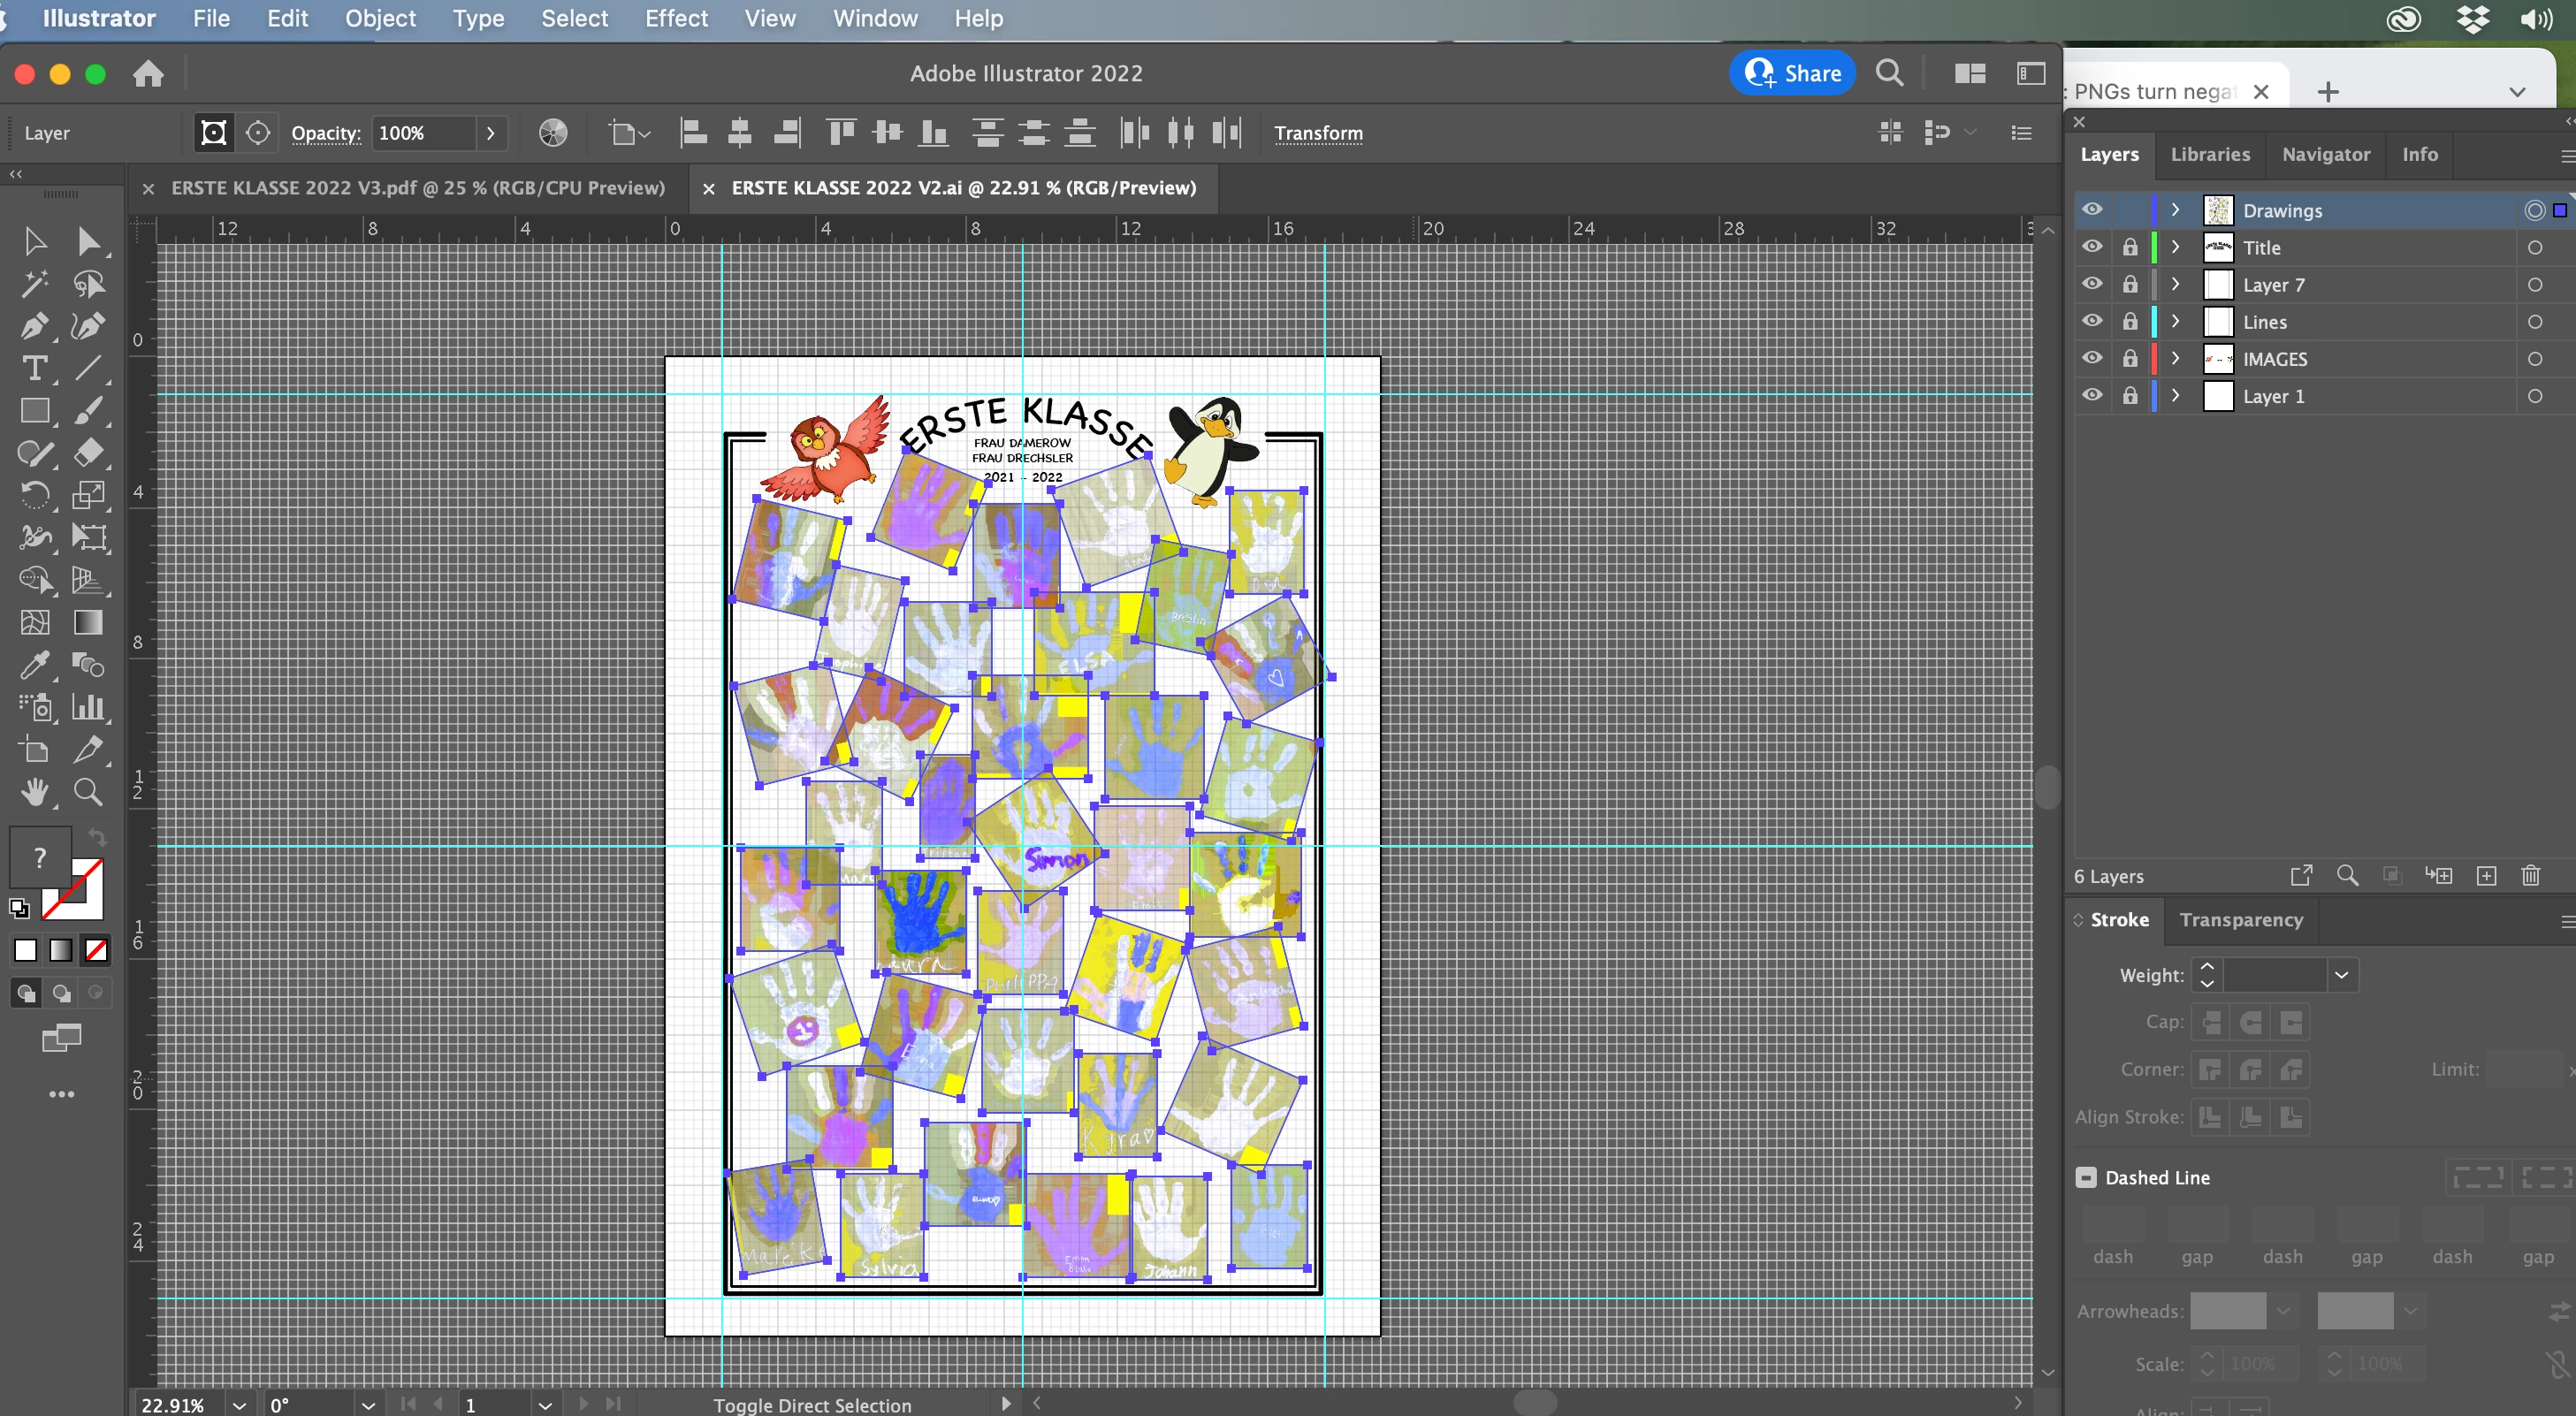The image size is (2576, 1416).
Task: Select the Rectangle tool
Action: tap(34, 410)
